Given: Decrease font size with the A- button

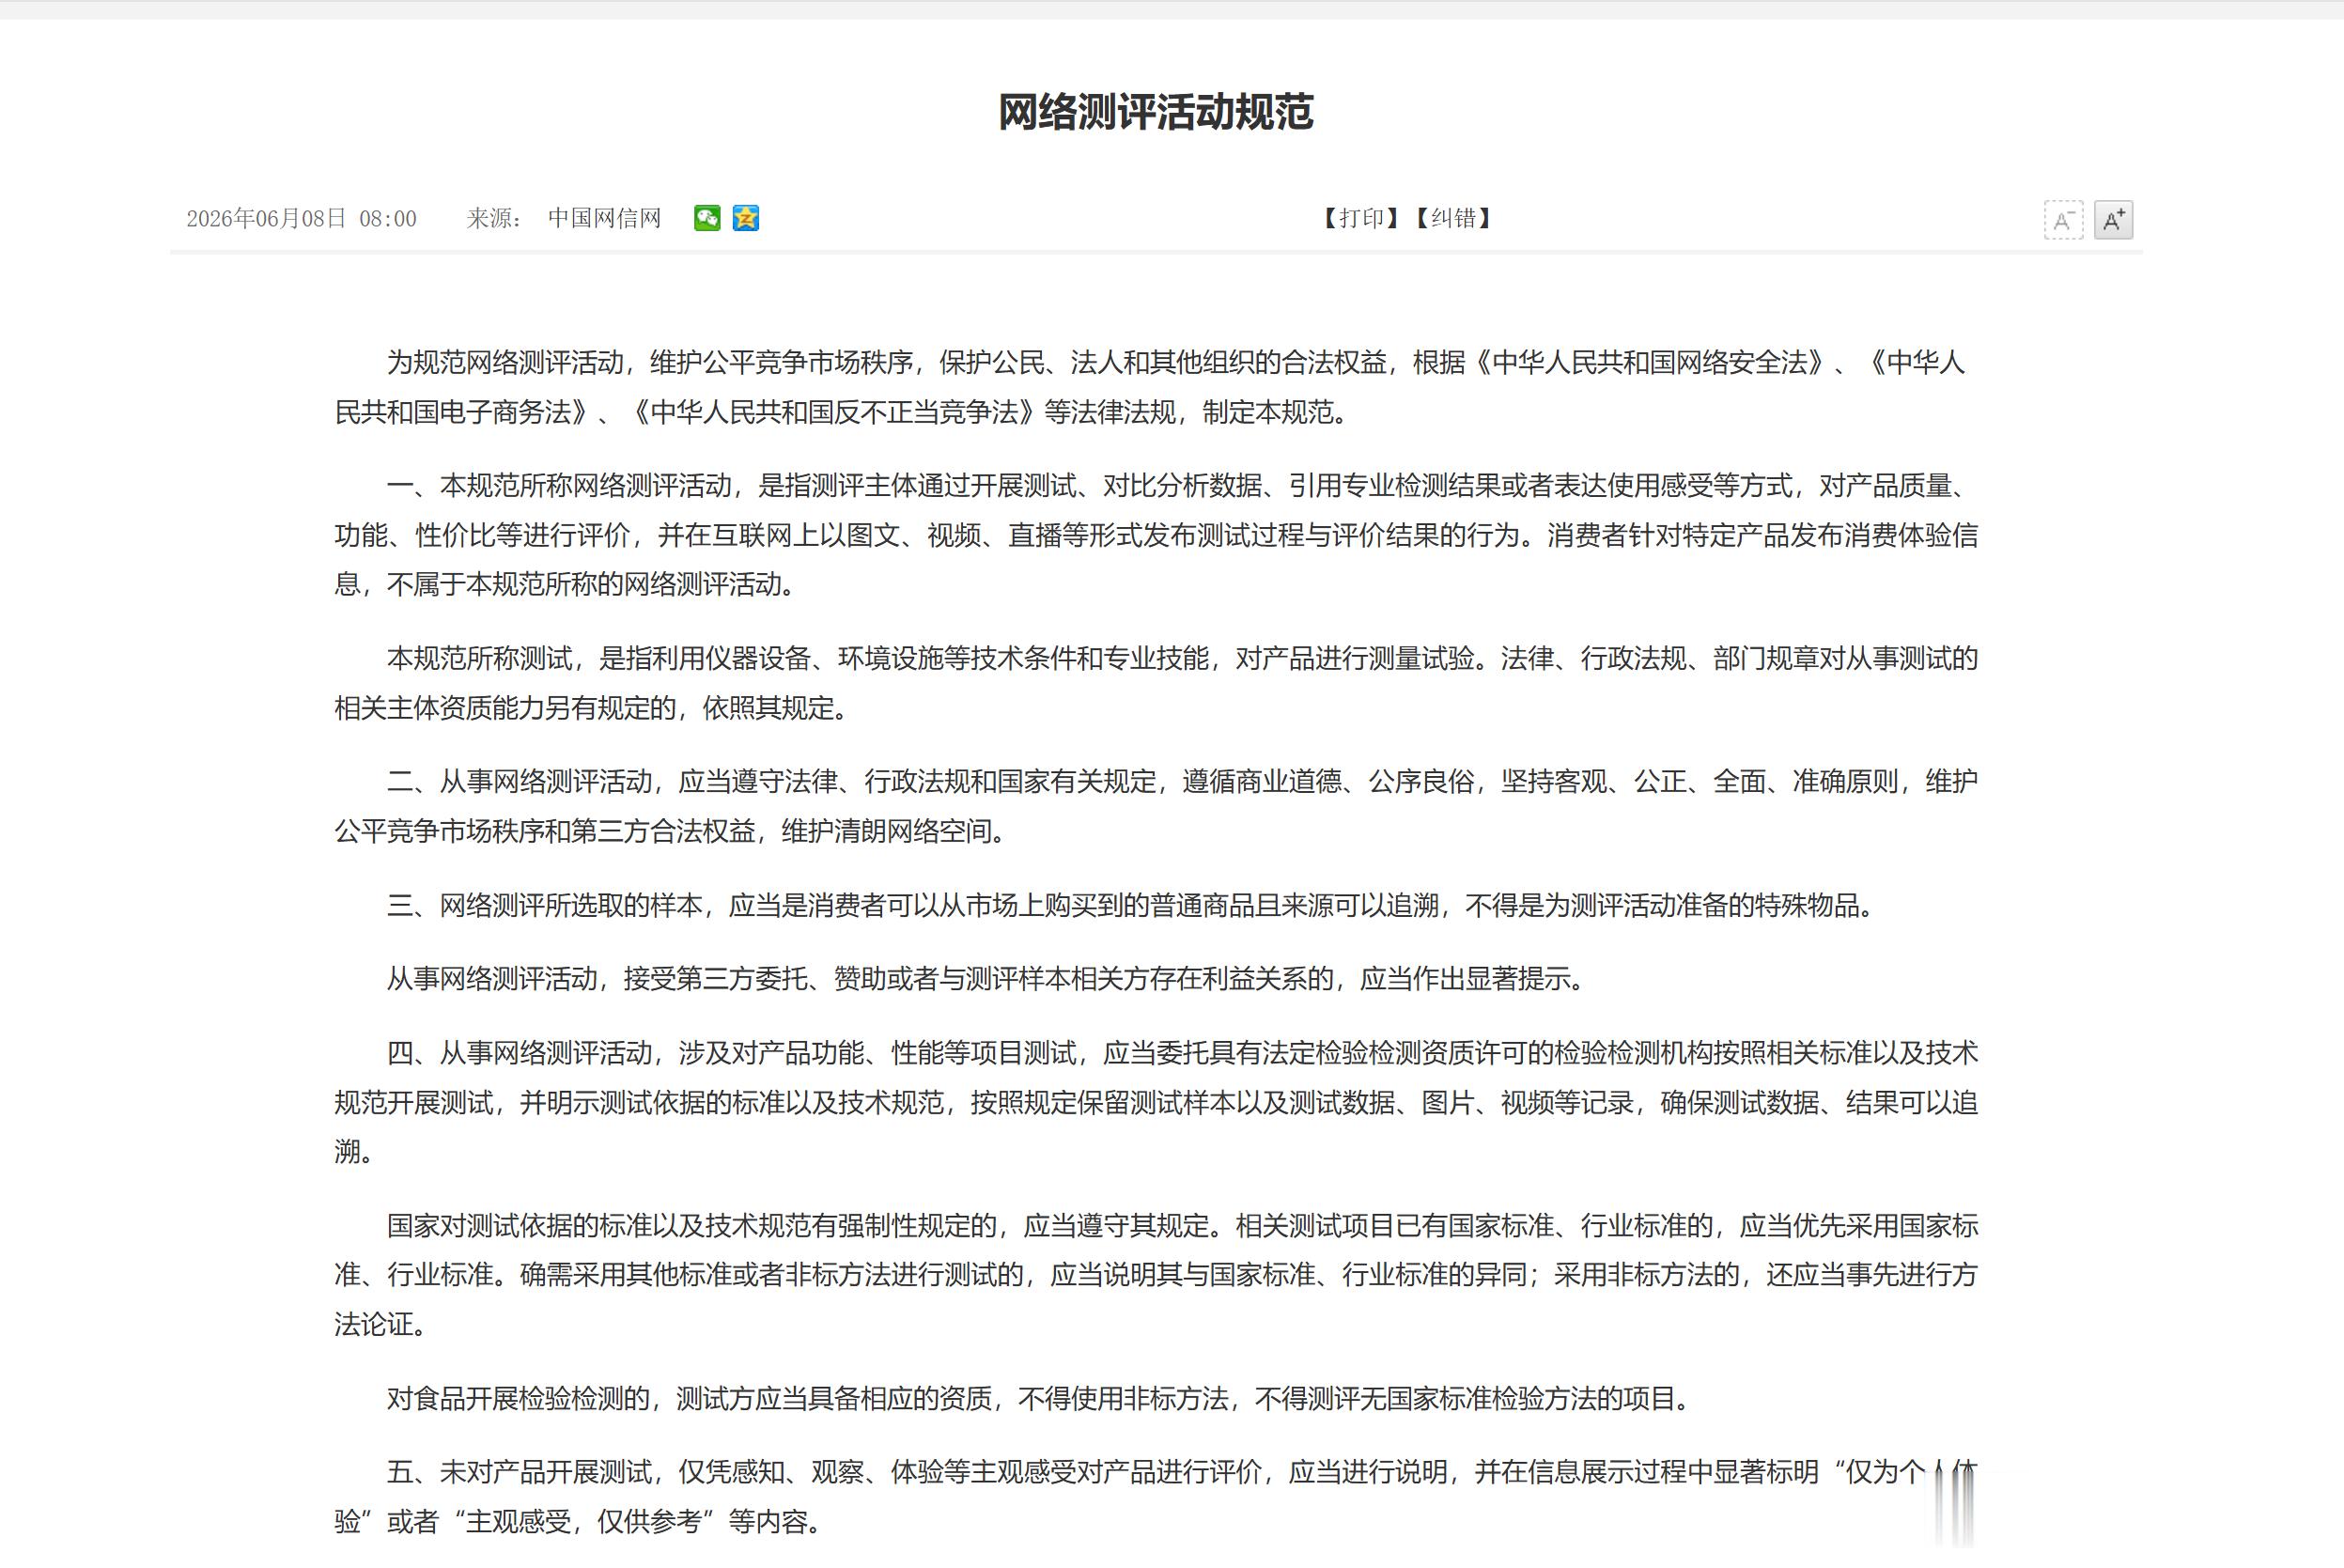Looking at the screenshot, I should click(x=2063, y=220).
